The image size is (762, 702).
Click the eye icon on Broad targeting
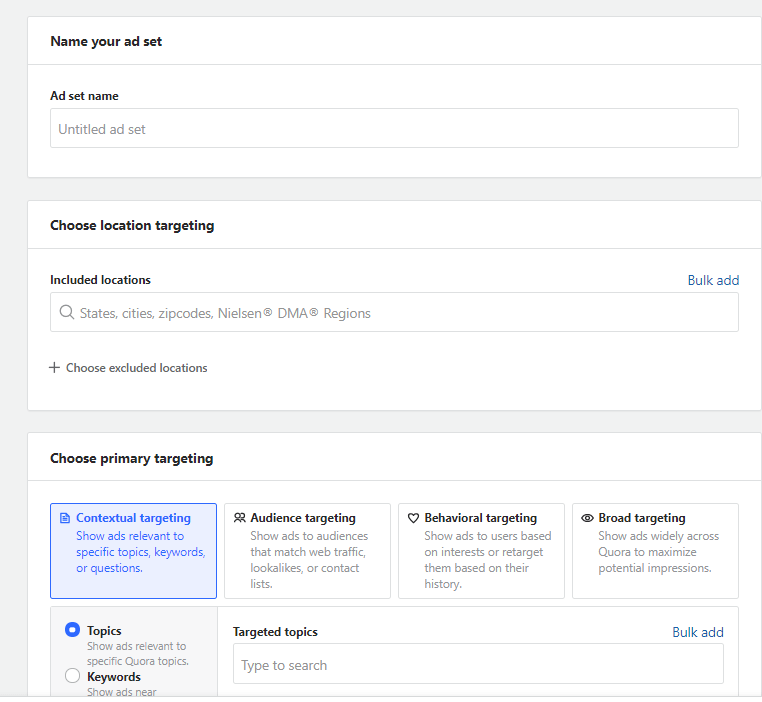coord(588,518)
